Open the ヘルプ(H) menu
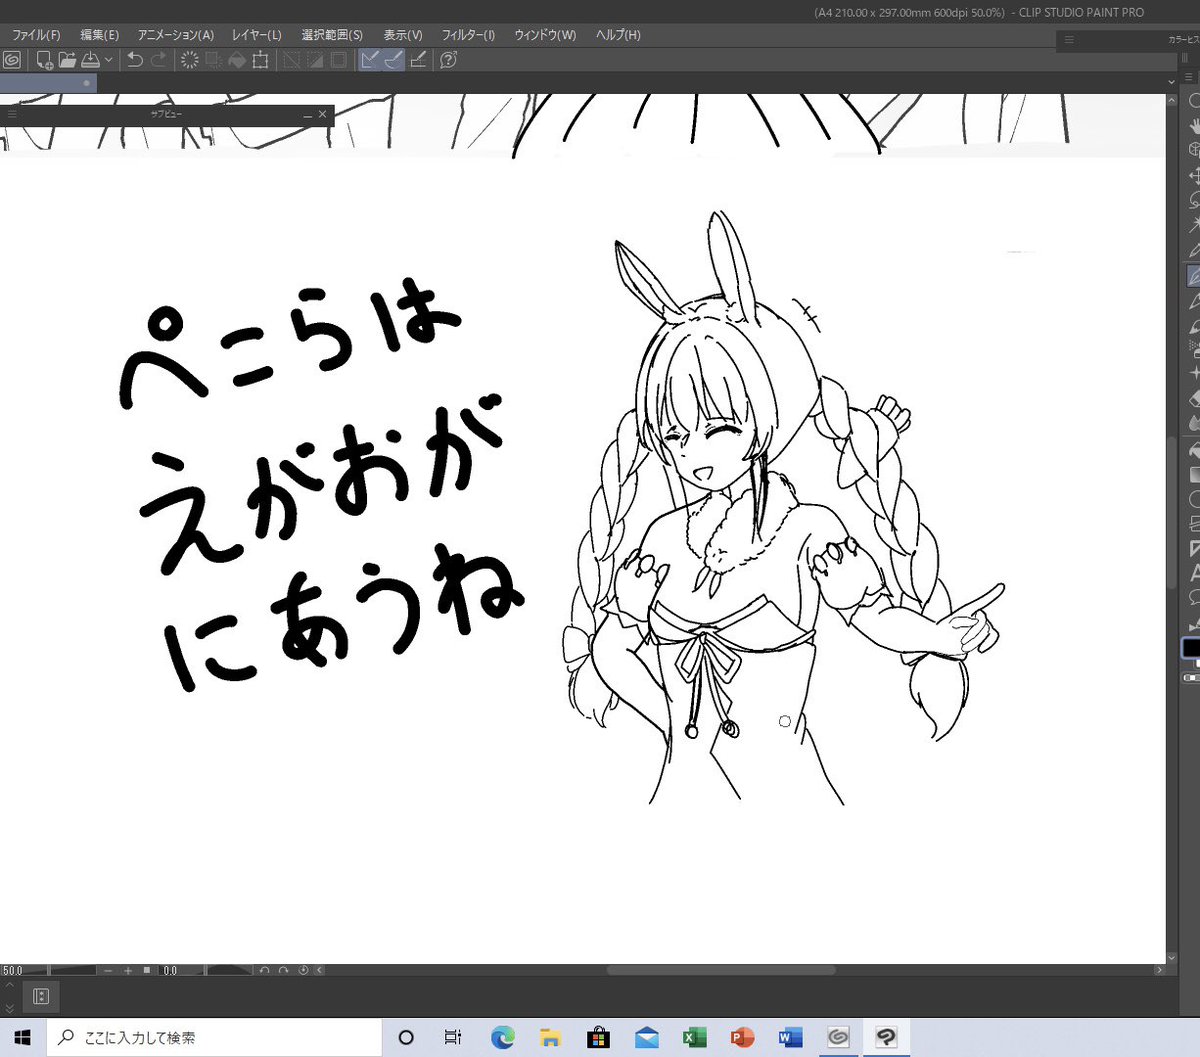1200x1057 pixels. point(618,35)
